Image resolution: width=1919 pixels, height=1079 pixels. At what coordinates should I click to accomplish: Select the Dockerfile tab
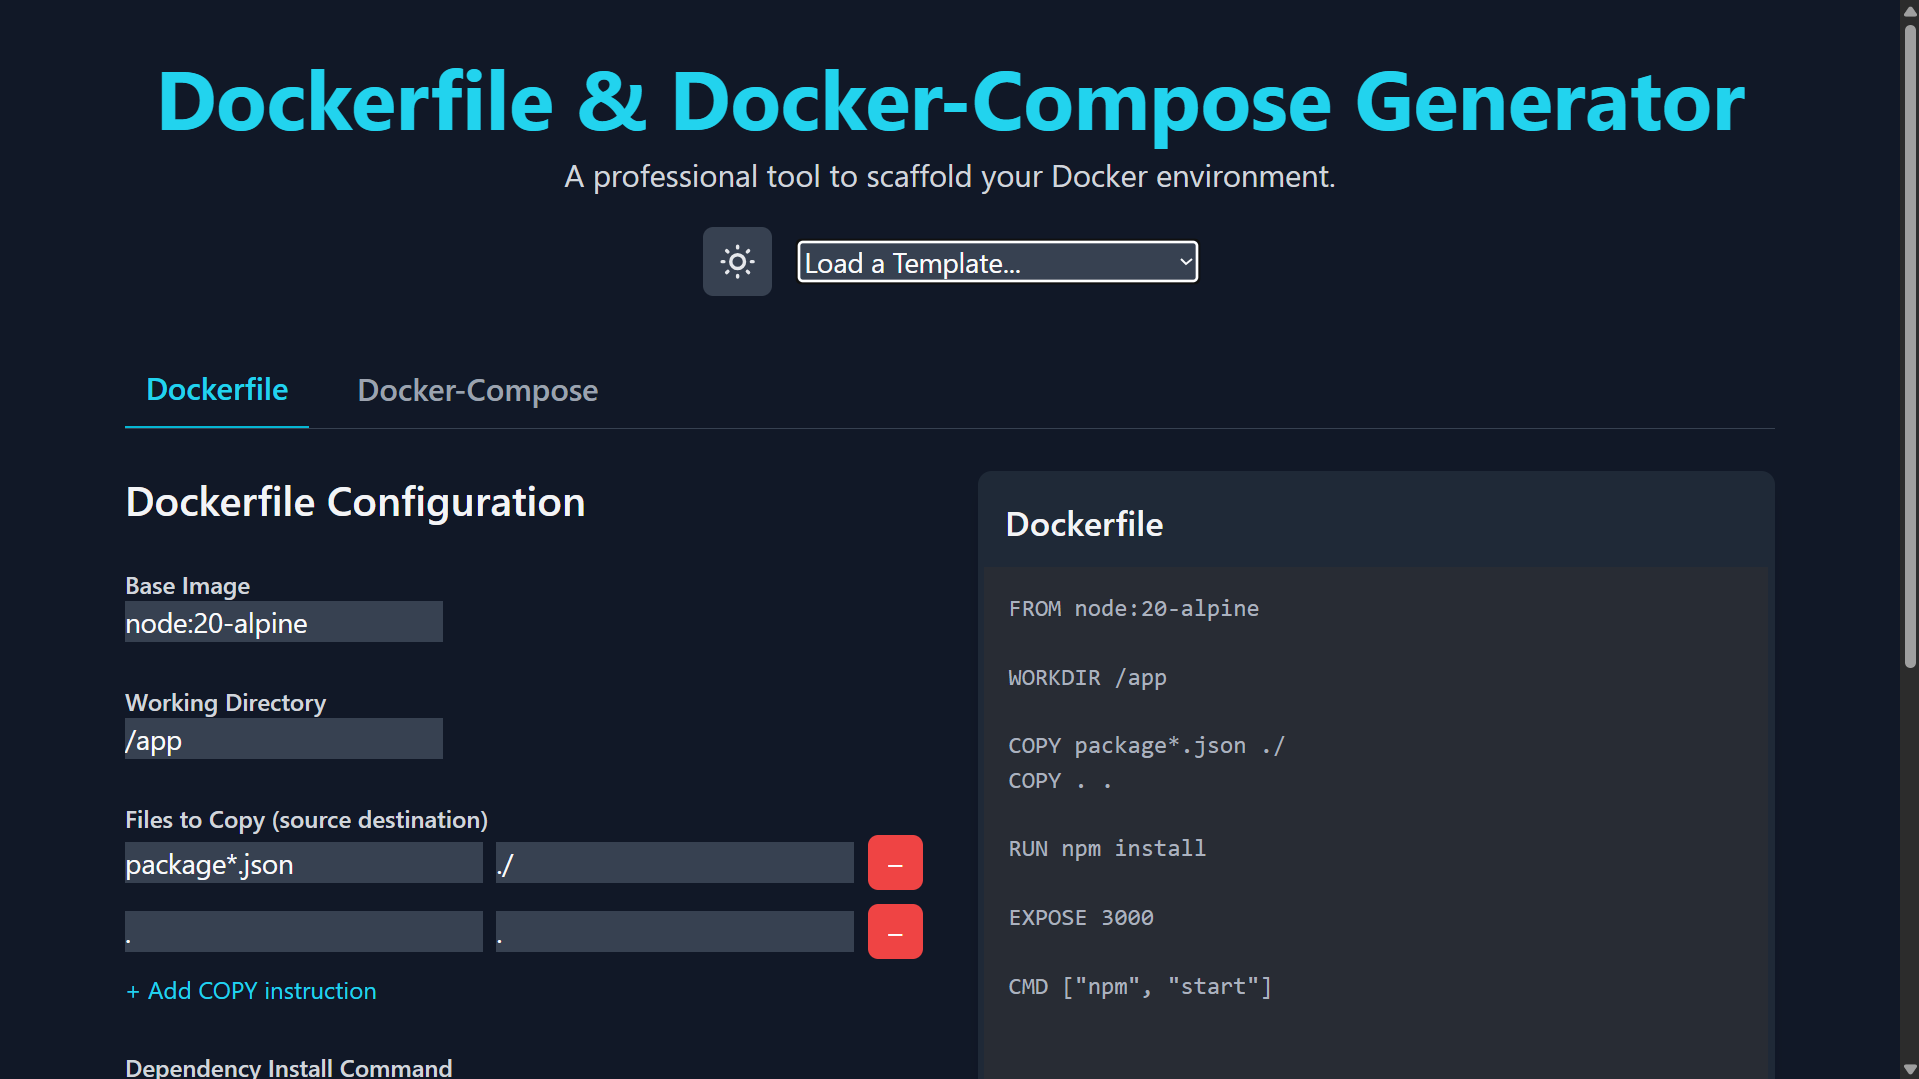217,389
